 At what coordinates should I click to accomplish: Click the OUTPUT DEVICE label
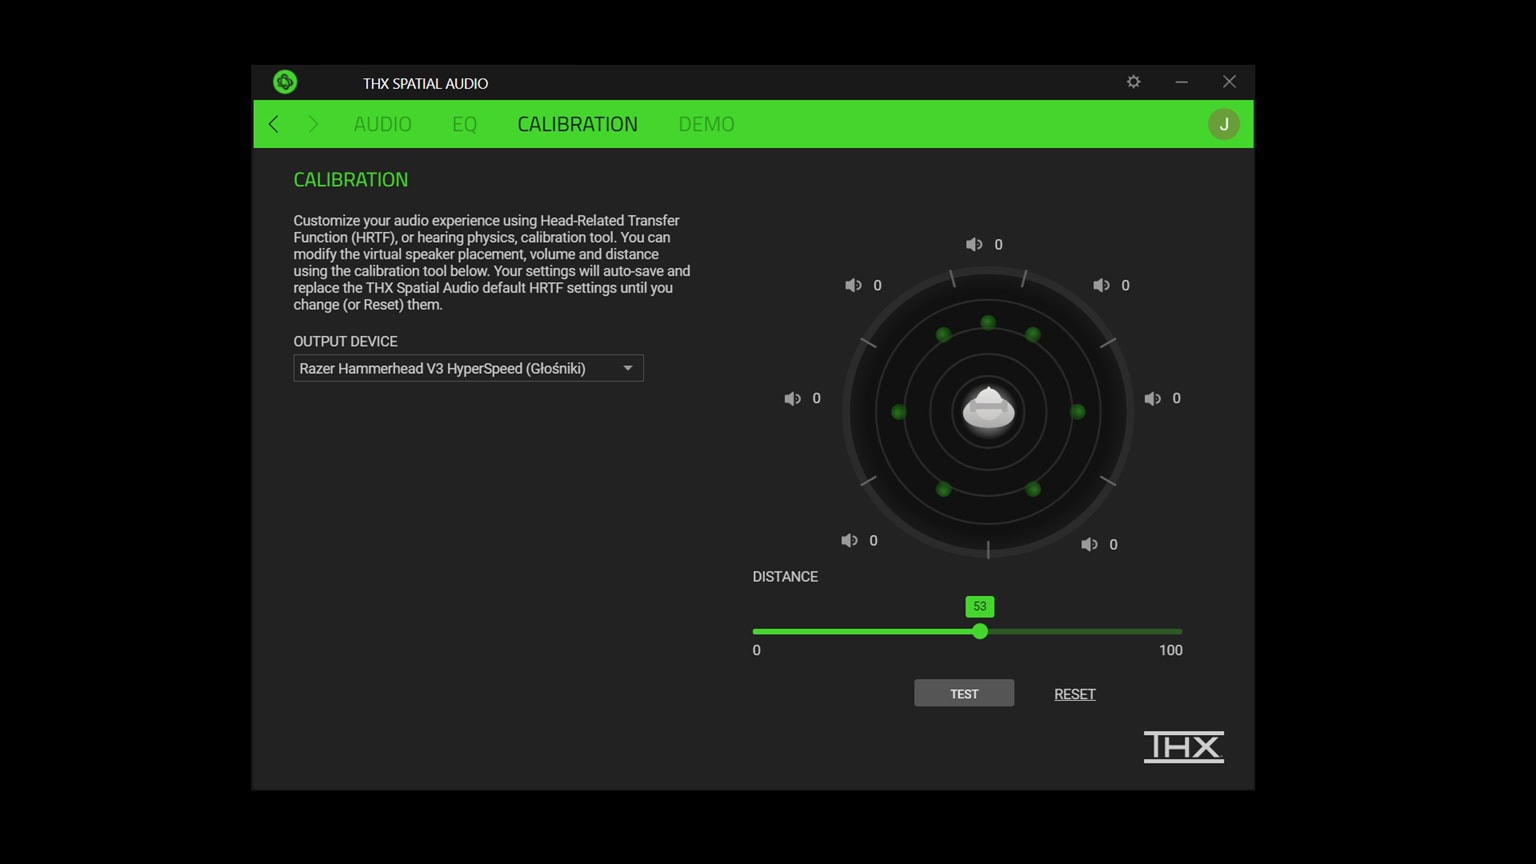345,341
